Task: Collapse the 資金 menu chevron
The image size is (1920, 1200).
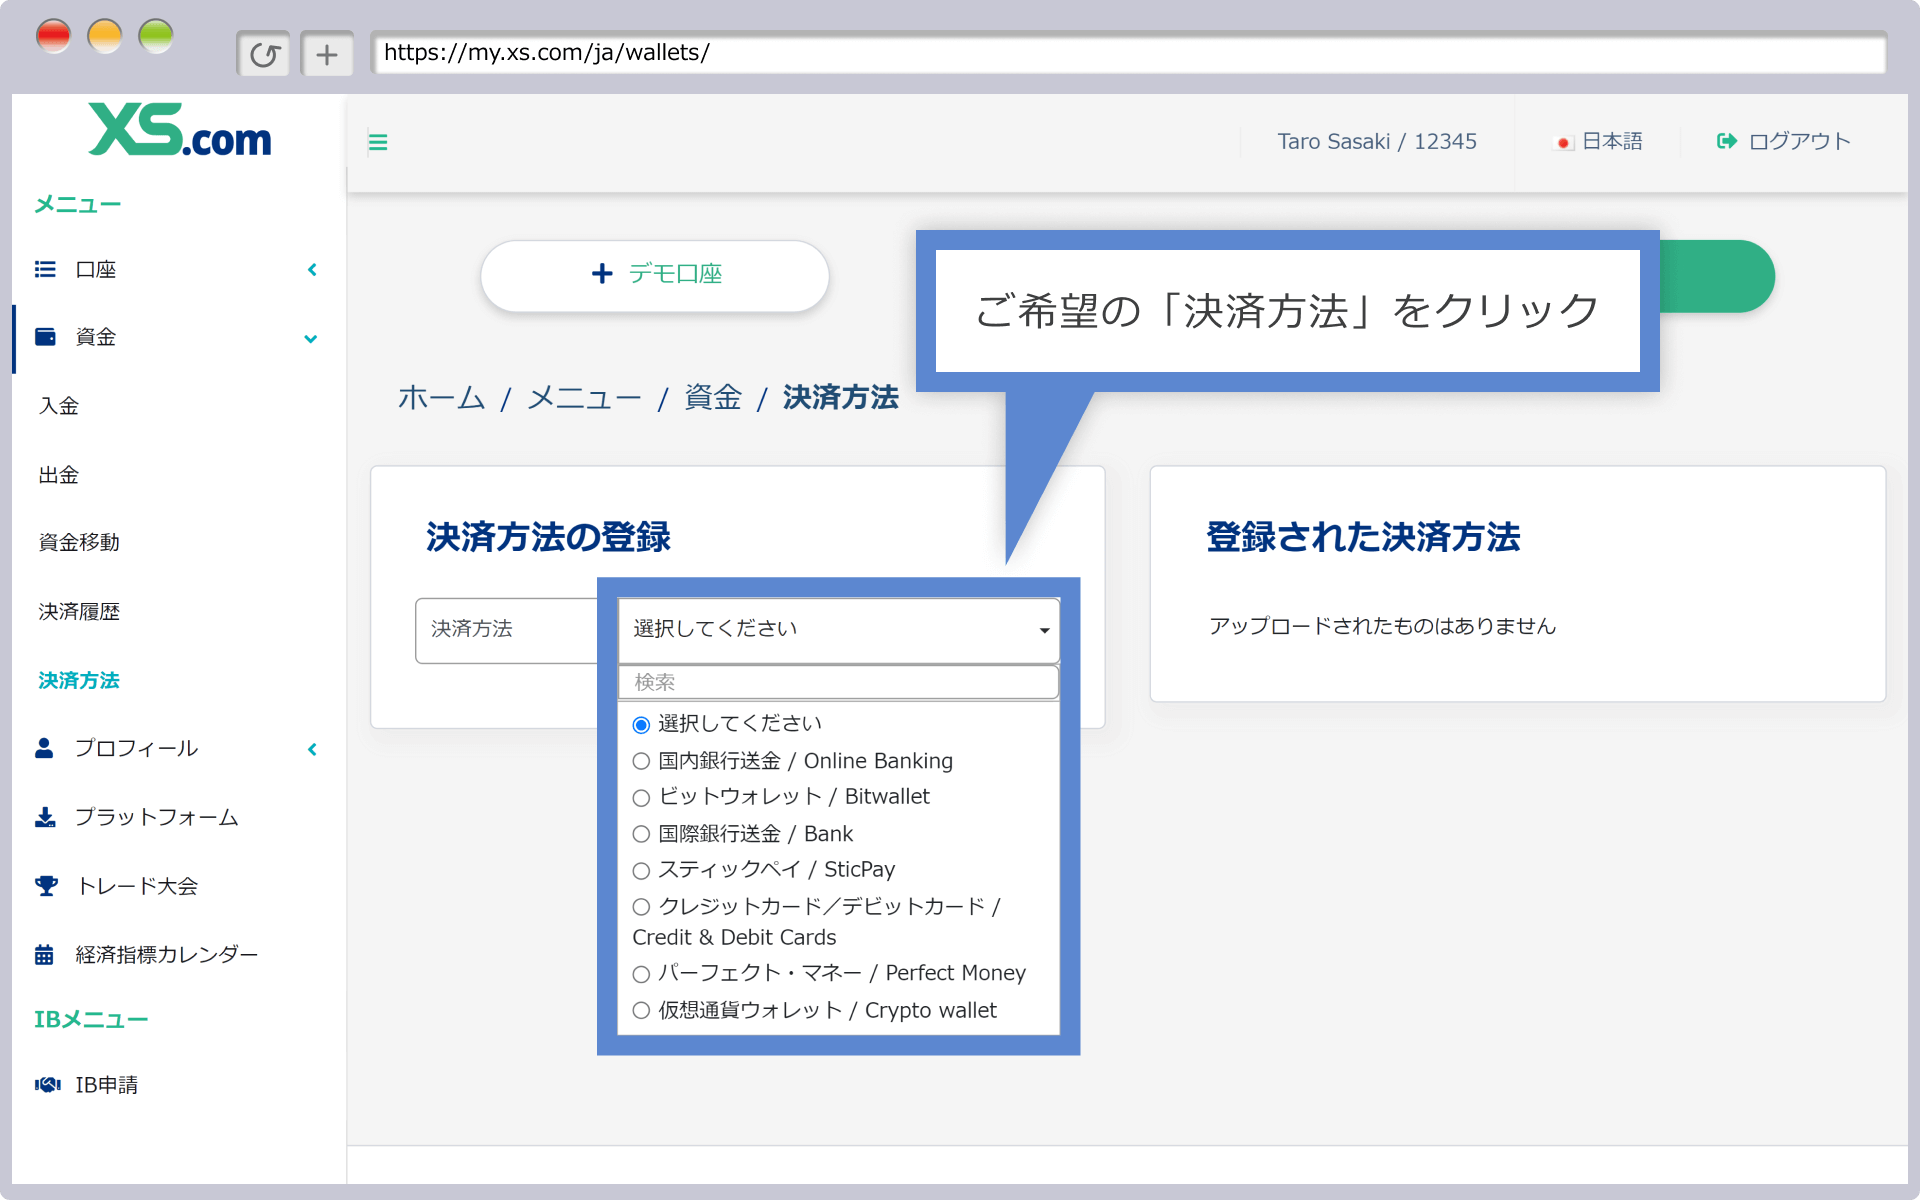Action: tap(311, 339)
